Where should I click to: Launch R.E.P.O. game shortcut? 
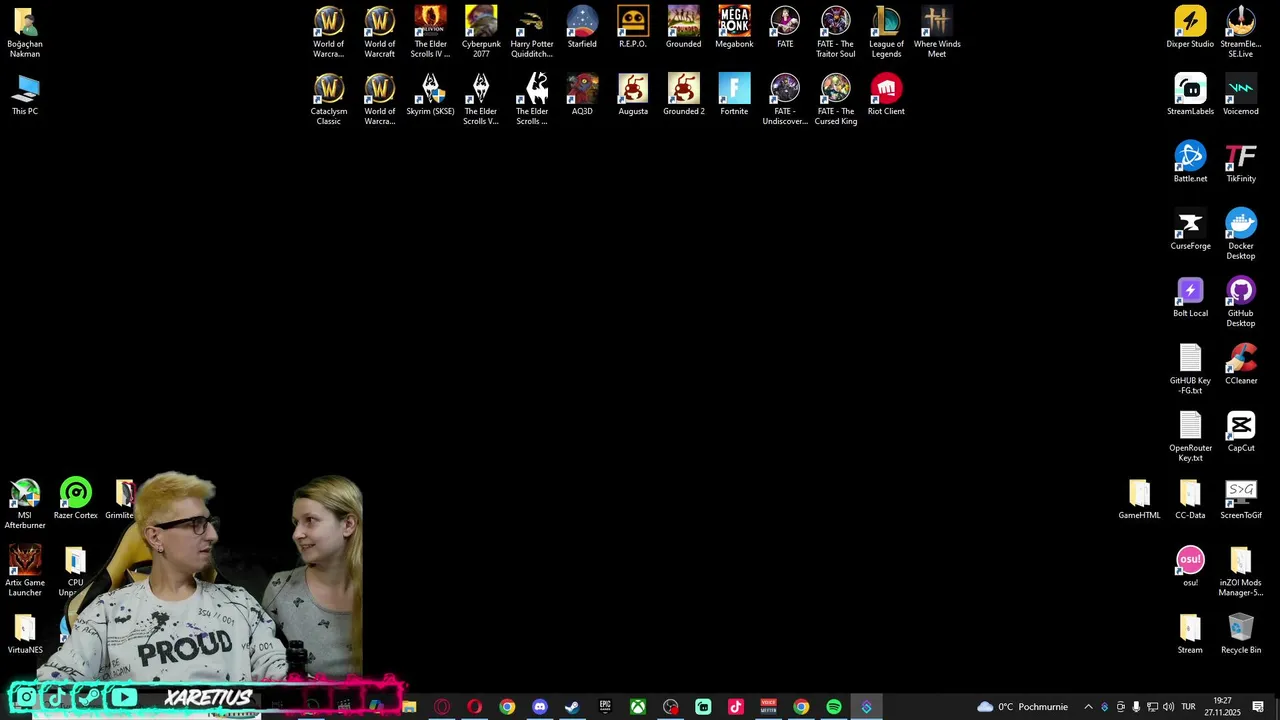(633, 27)
